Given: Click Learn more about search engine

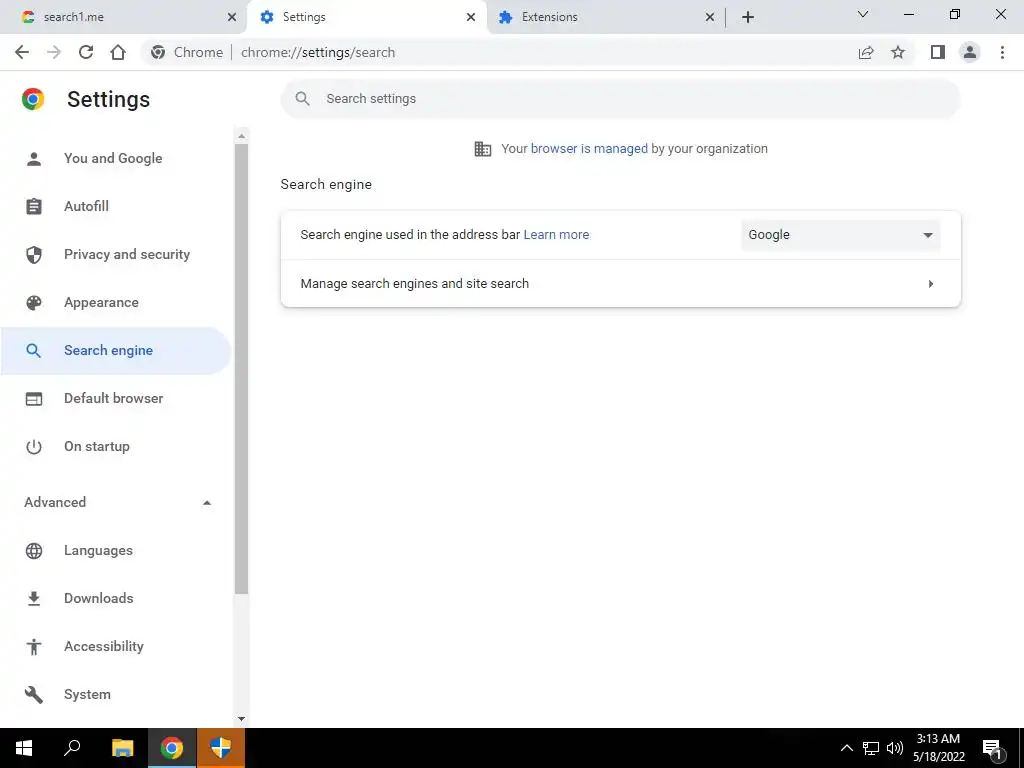Looking at the screenshot, I should pos(556,234).
